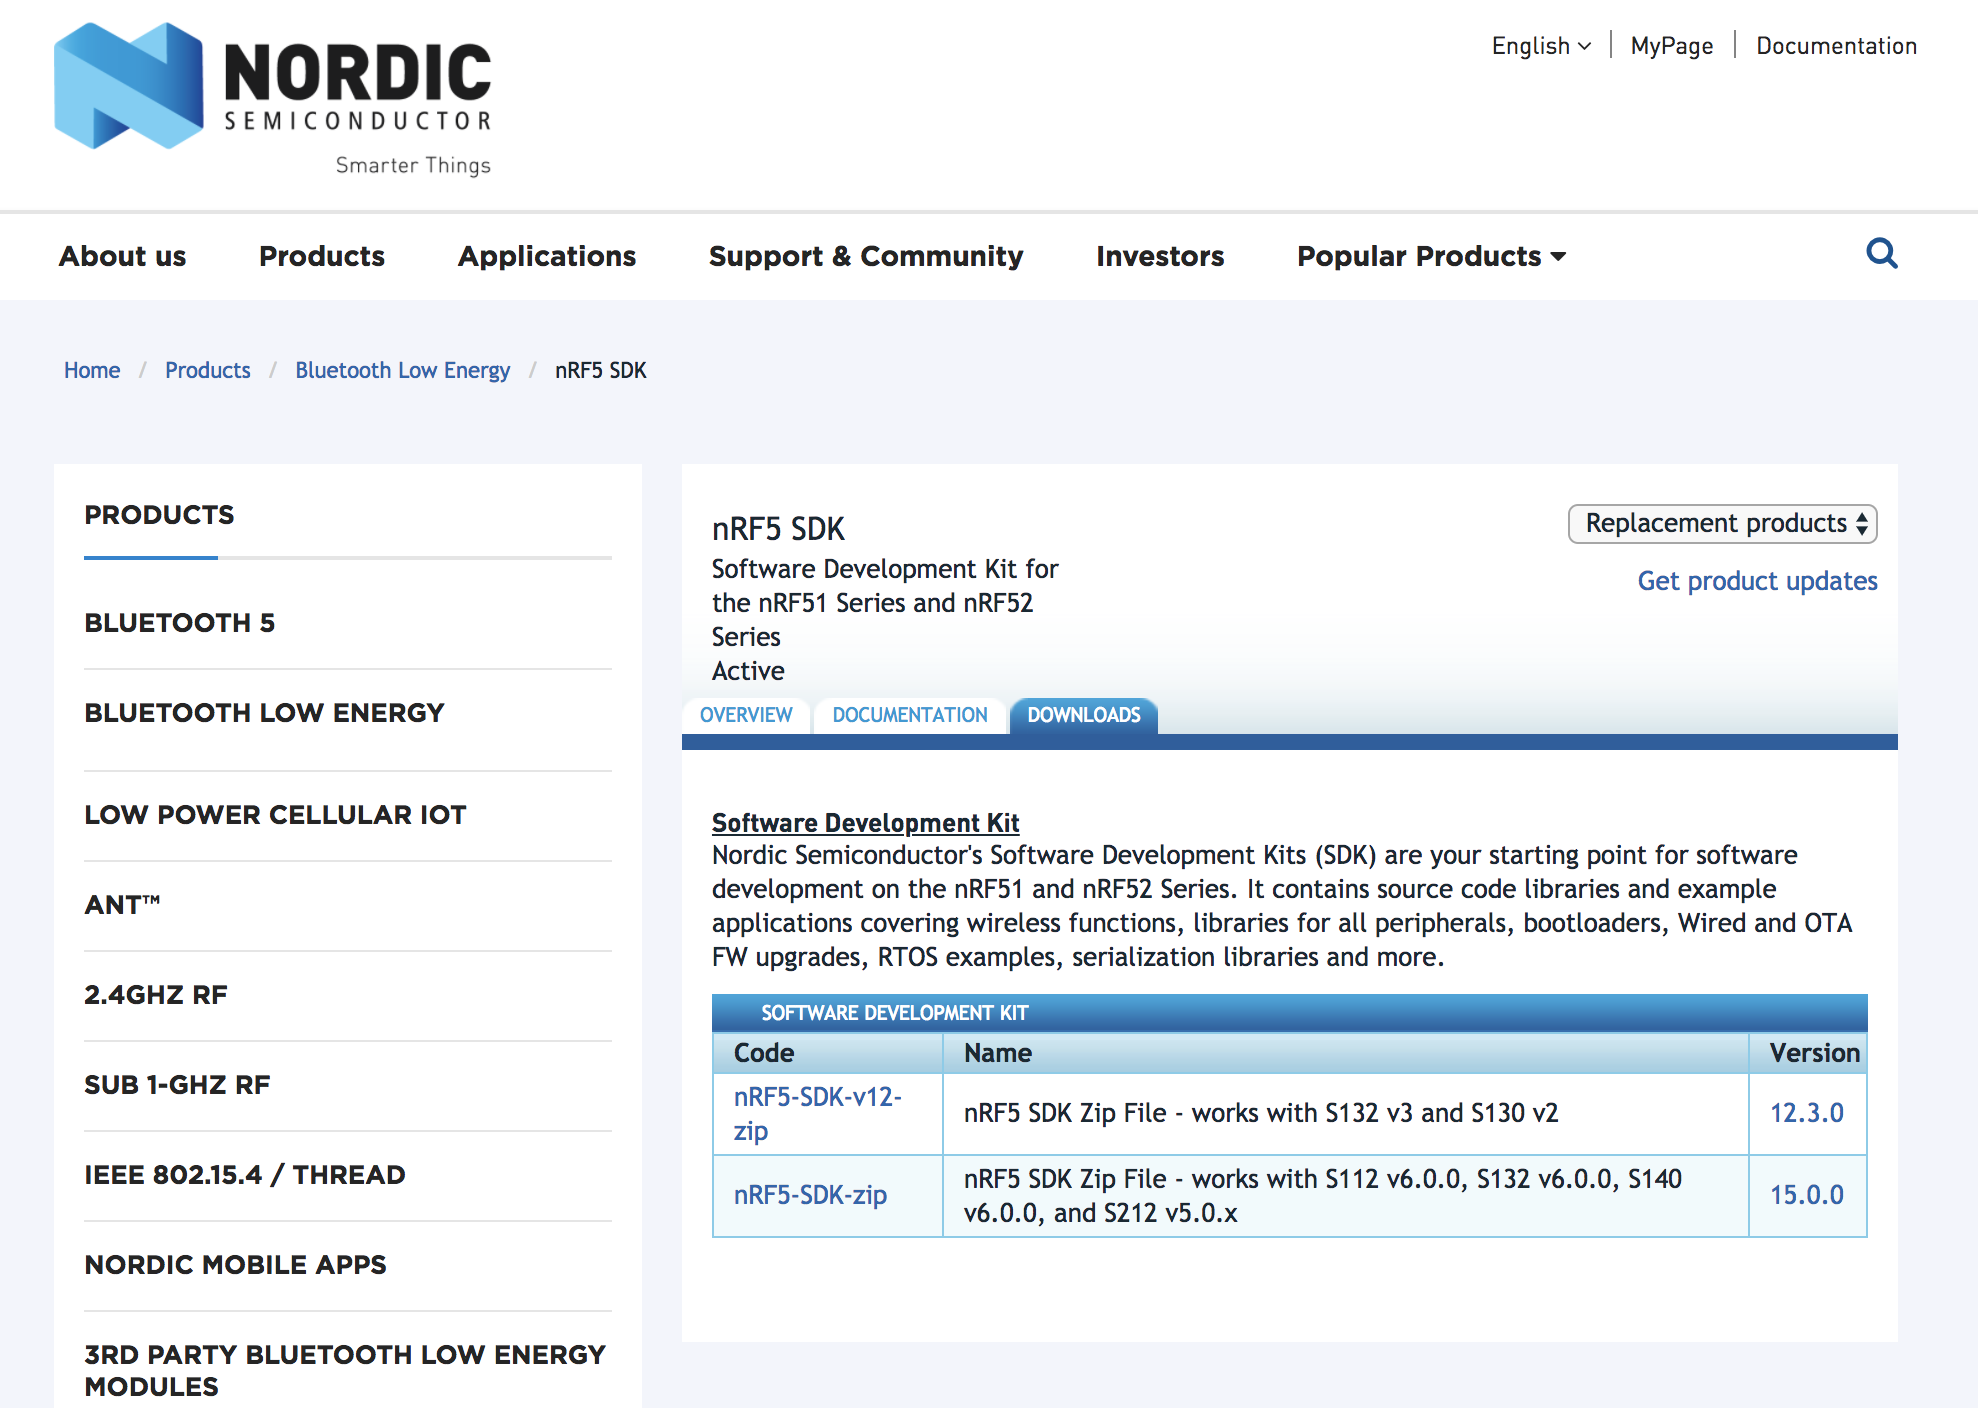This screenshot has width=1978, height=1408.
Task: Click the Software Development Kit heading
Action: click(865, 823)
